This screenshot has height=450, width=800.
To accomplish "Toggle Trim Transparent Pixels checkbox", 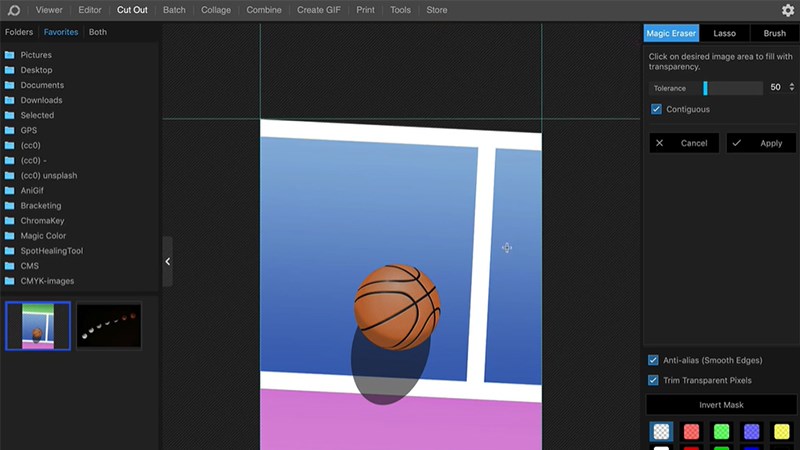I will tap(654, 380).
